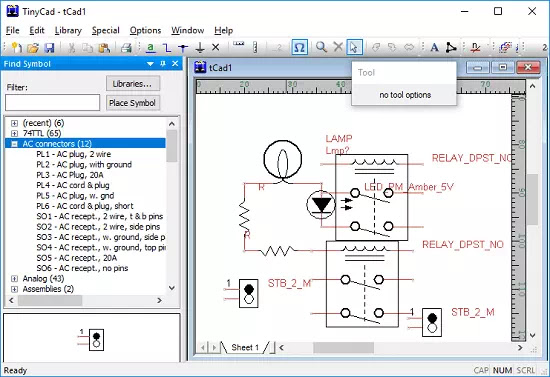Select SO6 - AC recept., no pins

point(82,268)
